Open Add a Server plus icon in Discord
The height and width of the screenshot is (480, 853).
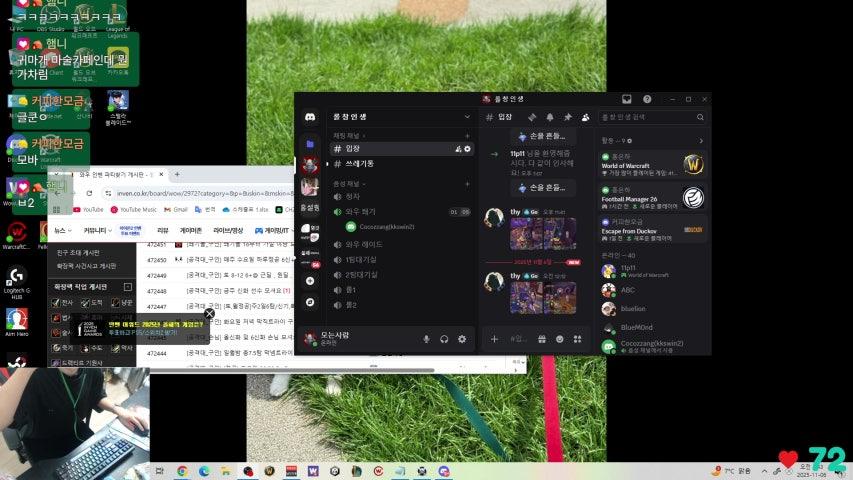(x=310, y=281)
